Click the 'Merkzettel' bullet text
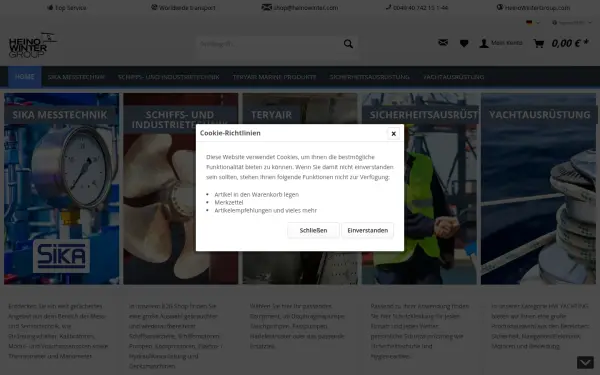This screenshot has height=375, width=600. pyautogui.click(x=229, y=202)
